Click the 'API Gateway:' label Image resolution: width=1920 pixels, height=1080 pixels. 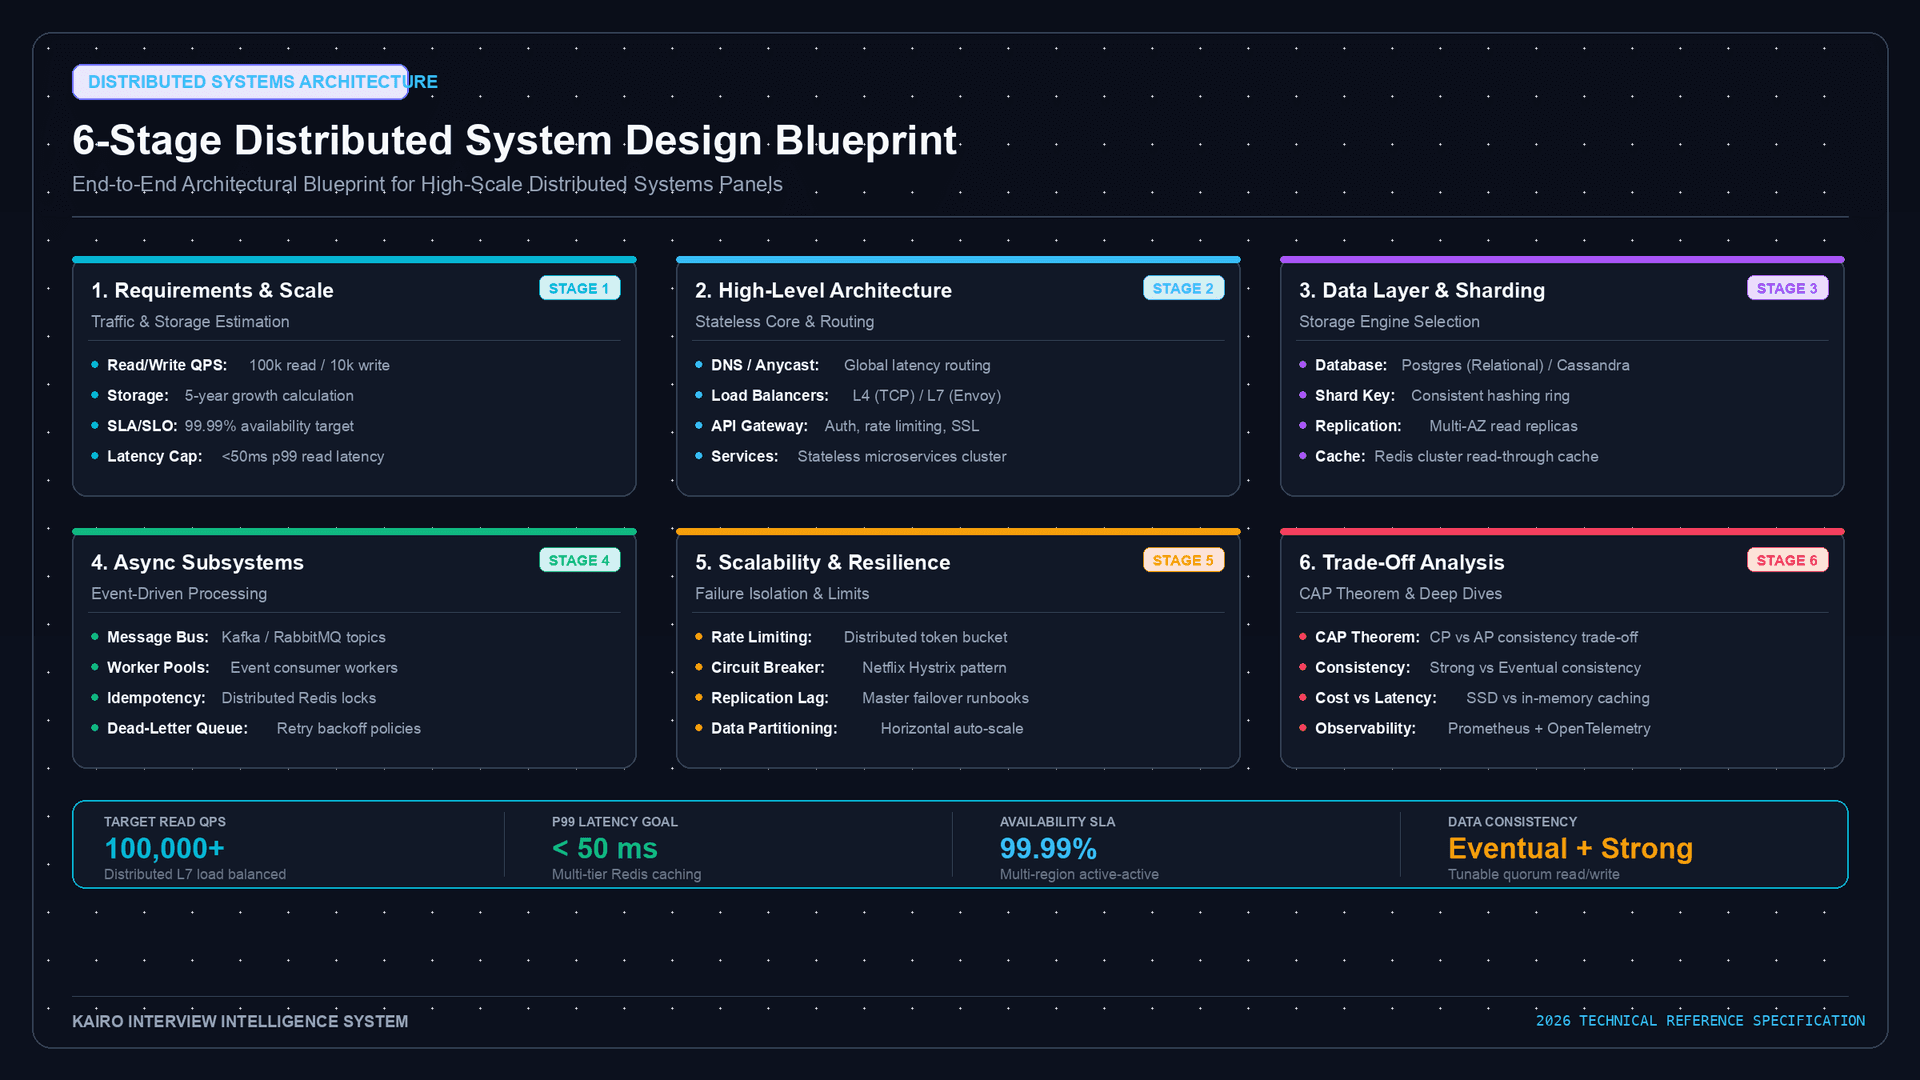759,426
